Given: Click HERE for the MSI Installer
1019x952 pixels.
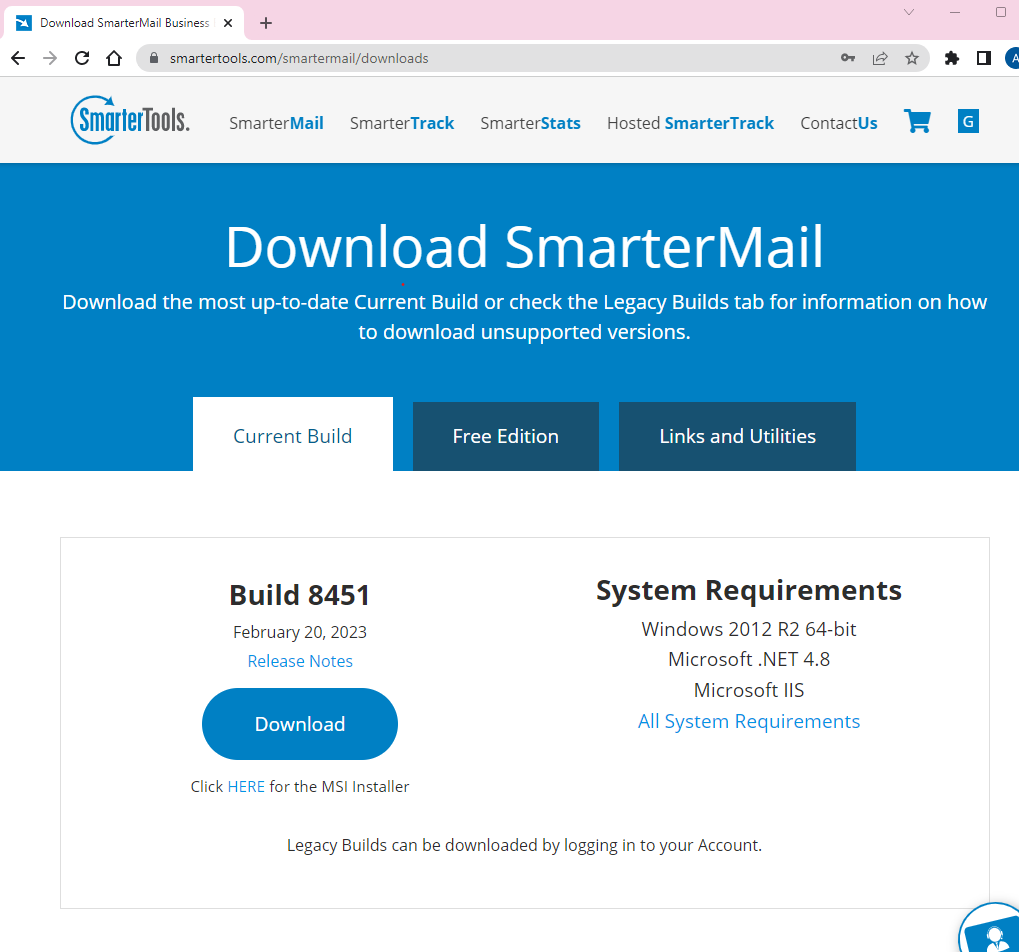Looking at the screenshot, I should pyautogui.click(x=246, y=786).
